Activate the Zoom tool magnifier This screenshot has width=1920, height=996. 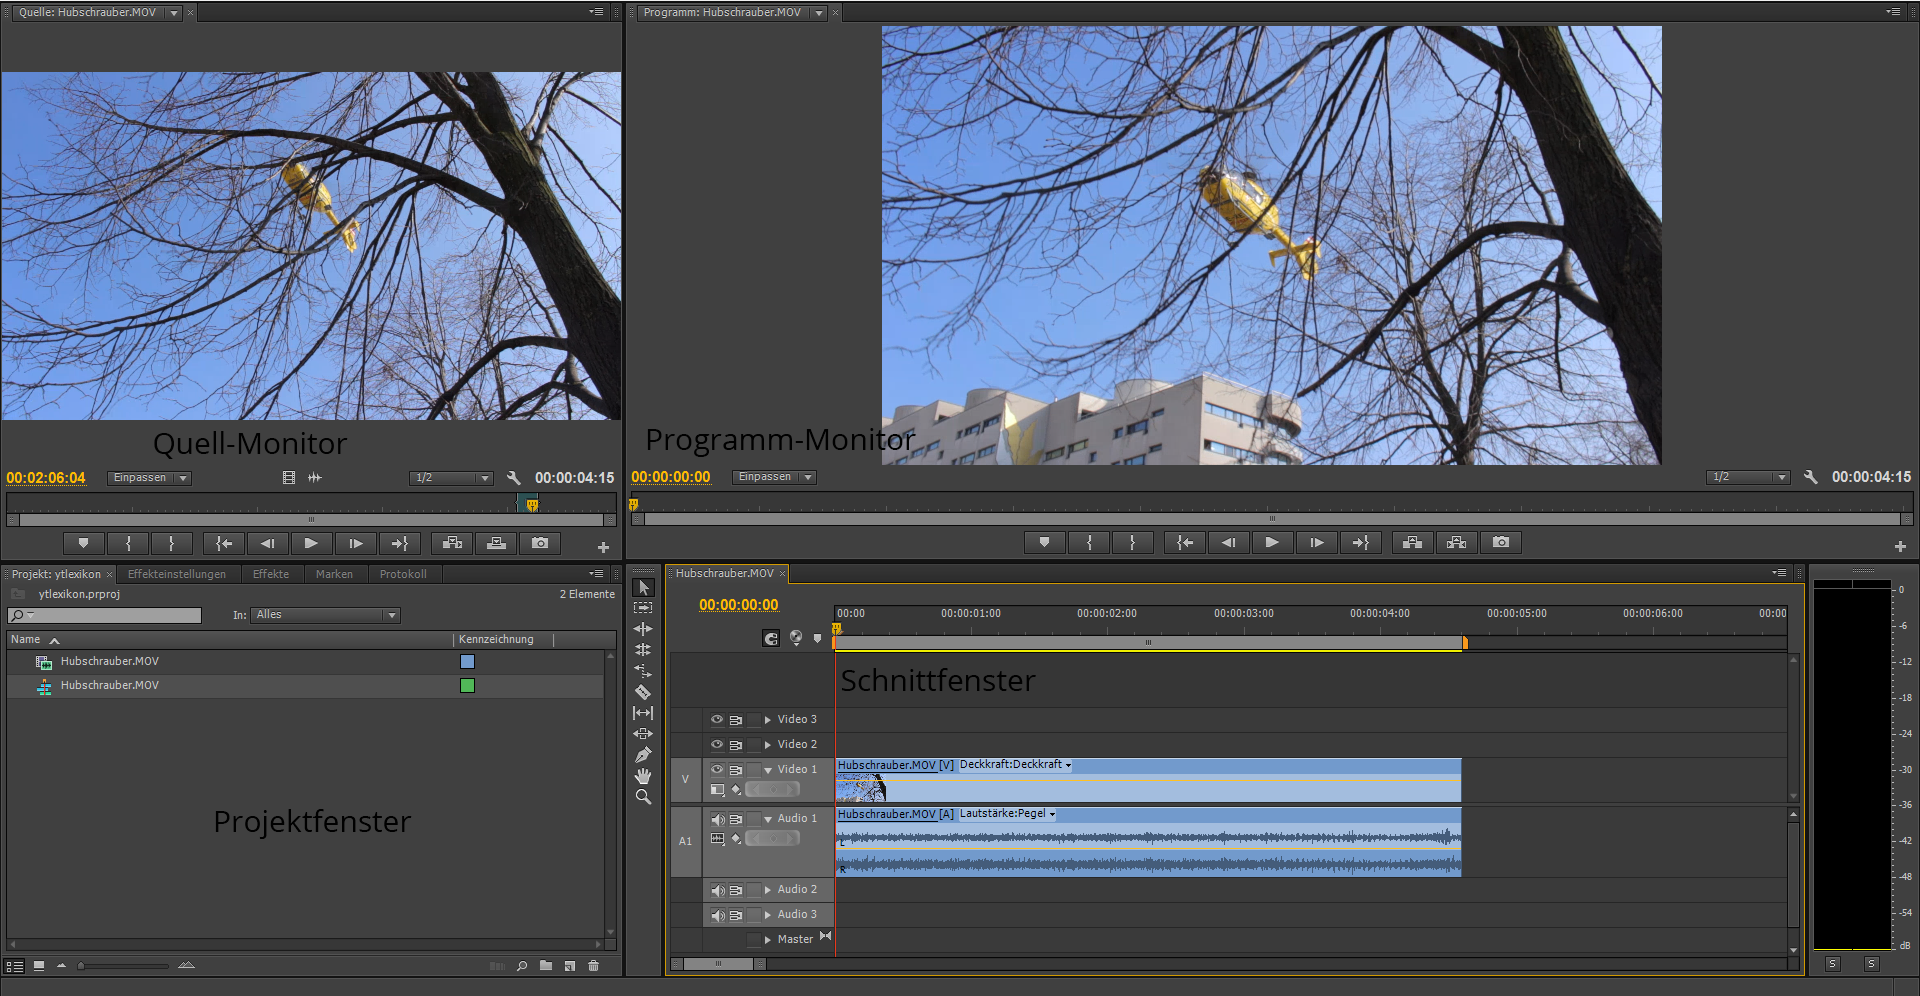click(643, 797)
